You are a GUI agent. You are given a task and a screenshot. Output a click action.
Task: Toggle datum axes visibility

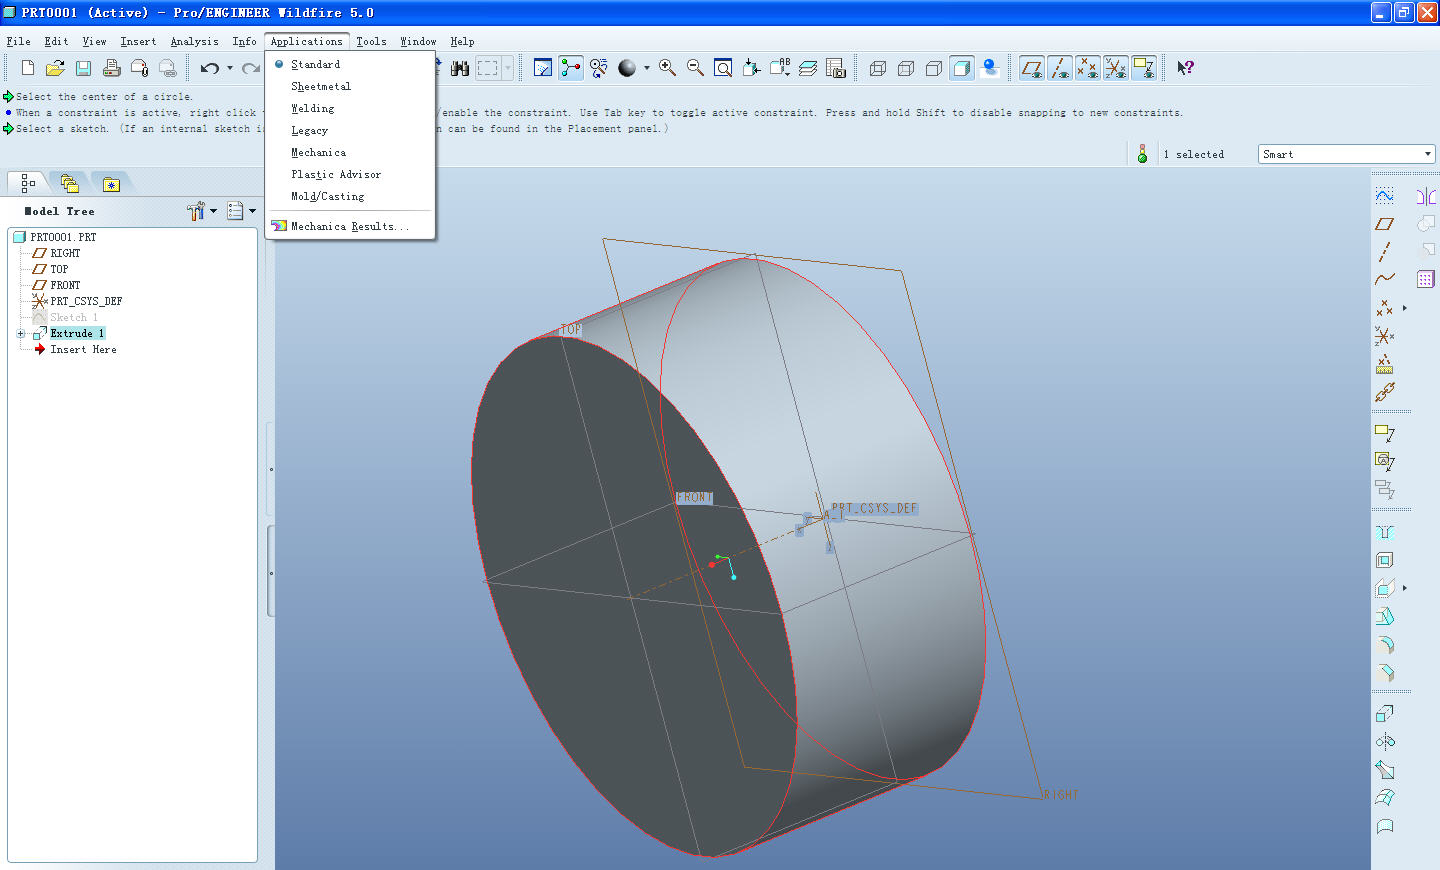tap(1060, 68)
